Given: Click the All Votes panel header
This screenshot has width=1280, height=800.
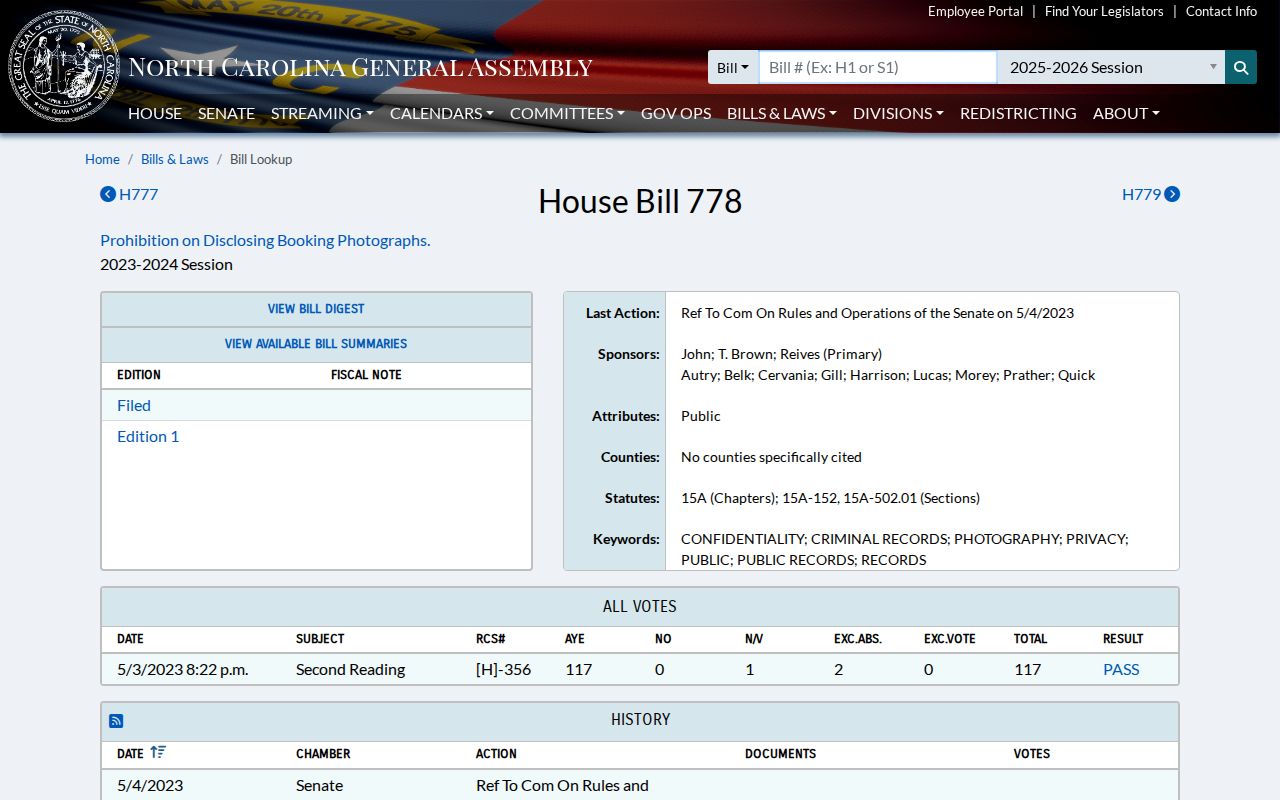Looking at the screenshot, I should coord(640,607).
